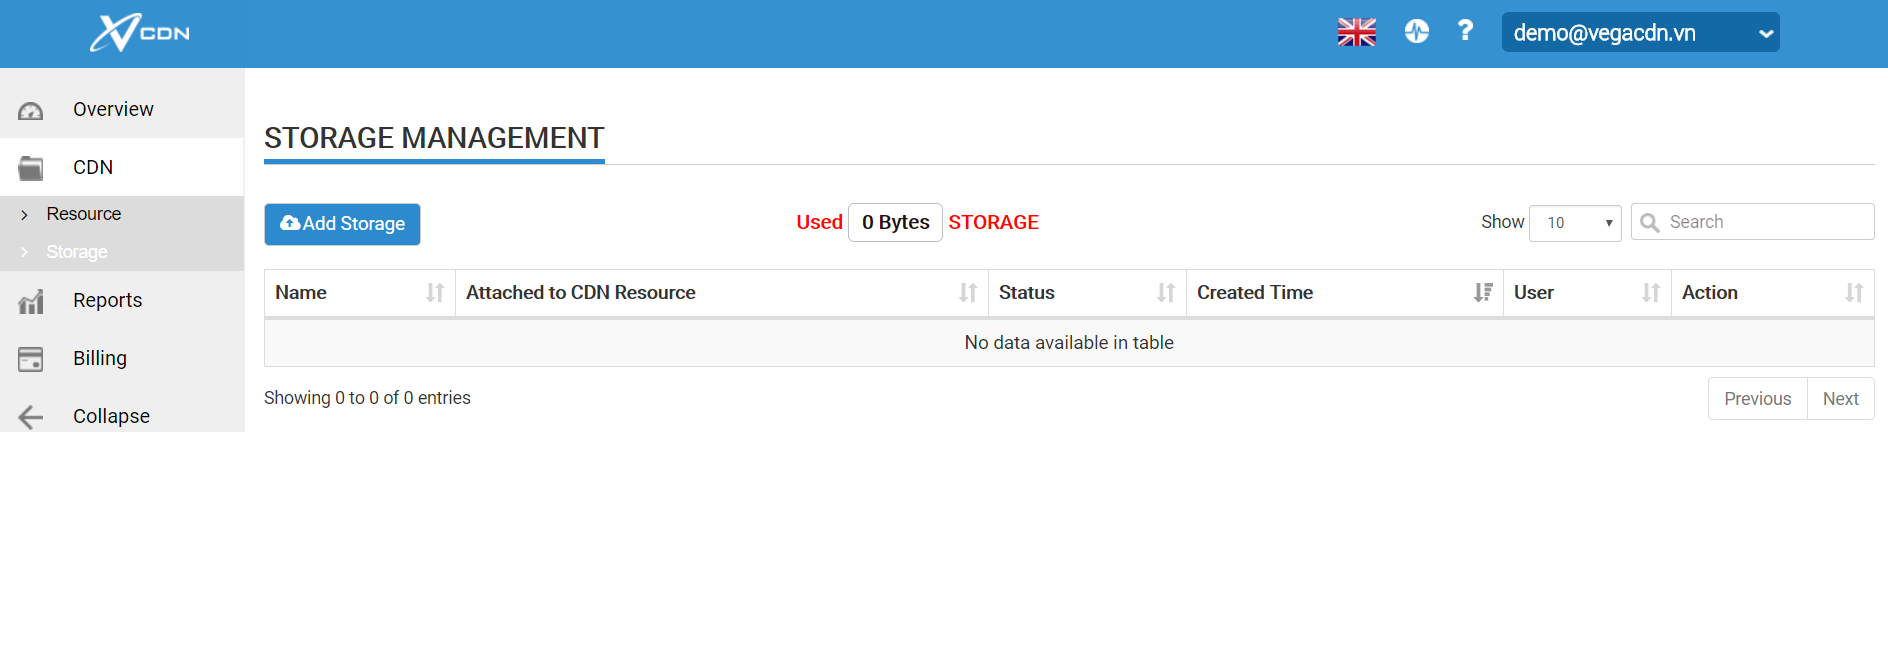Screen dimensions: 1888x648
Task: Select the Storage submenu item
Action: pos(77,252)
